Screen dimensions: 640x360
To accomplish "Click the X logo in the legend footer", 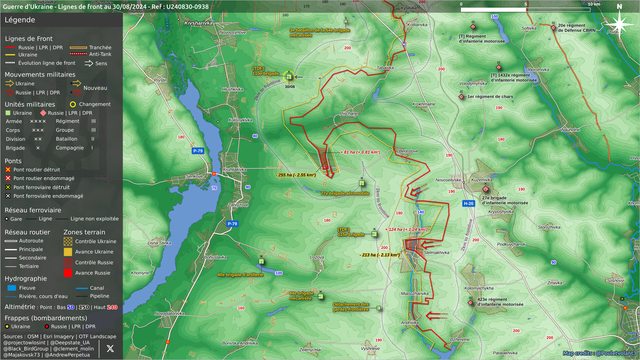I will pyautogui.click(x=110, y=349).
